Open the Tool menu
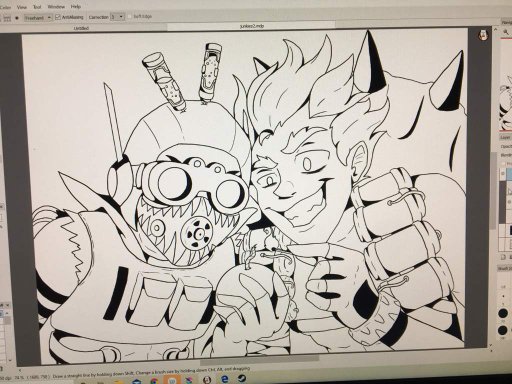The width and height of the screenshot is (512, 384). 37,7
